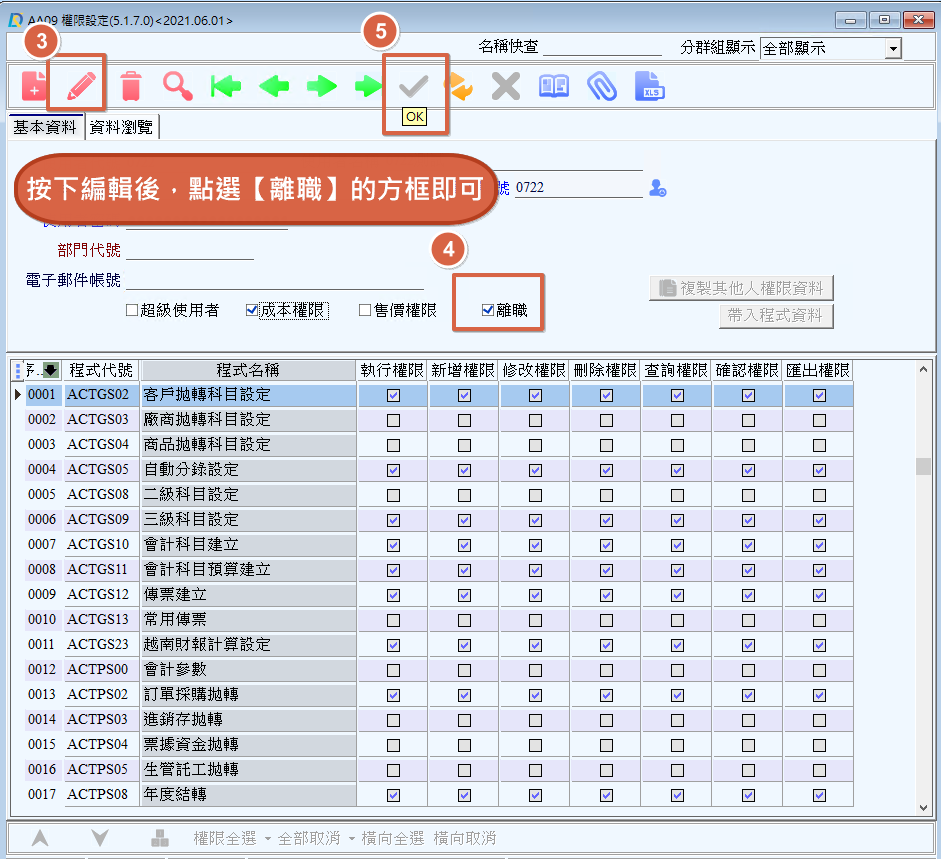Go to next record arrow
Screen dimensions: 941x859
pyautogui.click(x=322, y=86)
